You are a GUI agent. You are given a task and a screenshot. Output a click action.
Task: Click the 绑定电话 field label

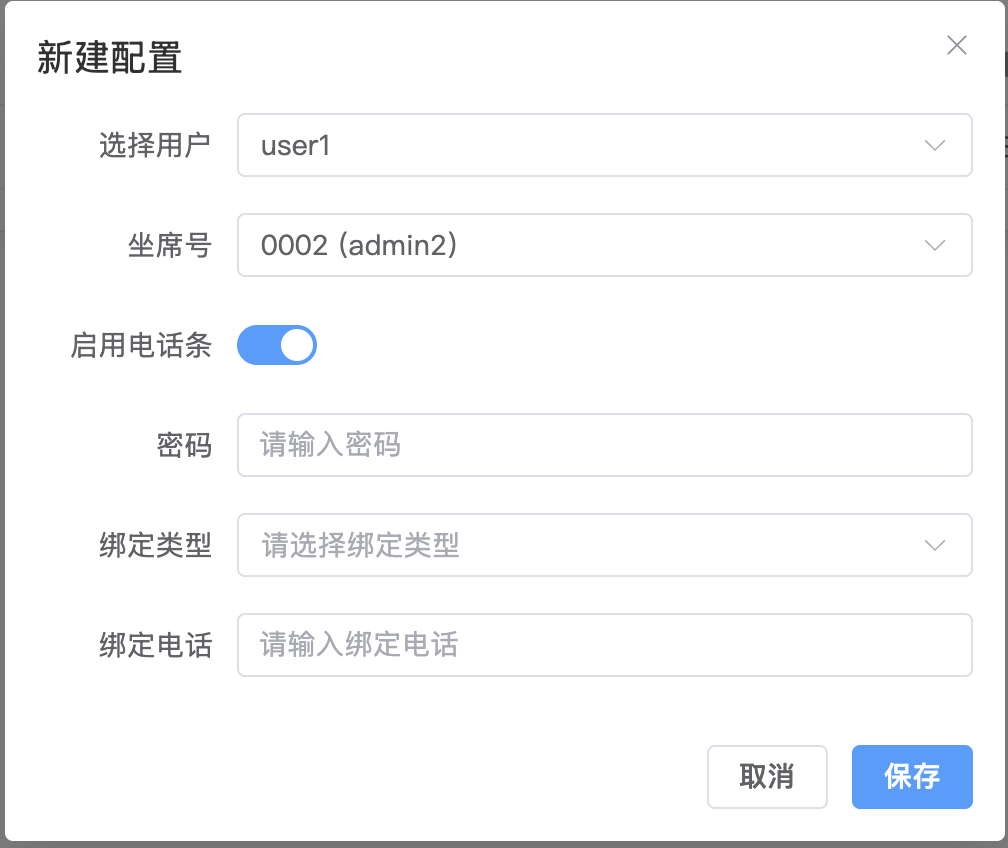click(155, 646)
